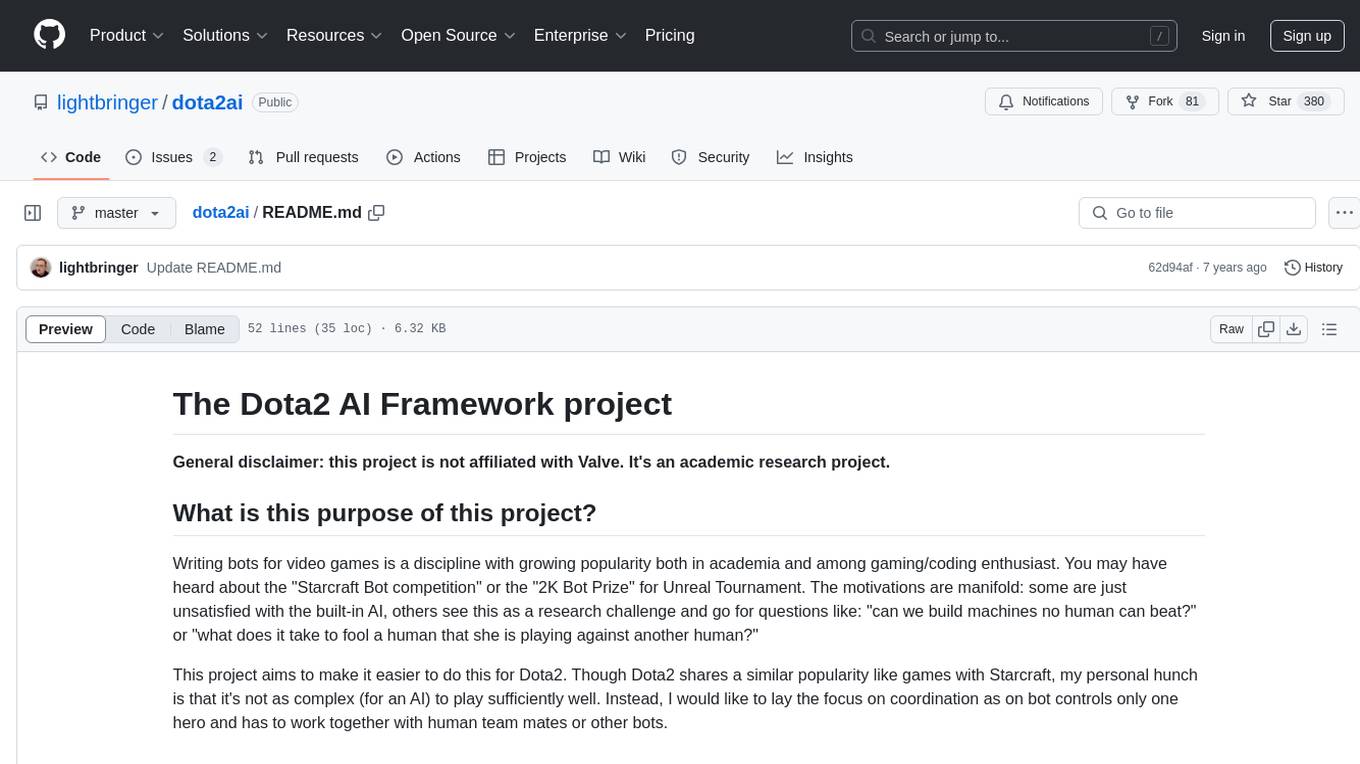Image resolution: width=1360 pixels, height=764 pixels.
Task: Open the GitHub logo home link
Action: tap(49, 35)
